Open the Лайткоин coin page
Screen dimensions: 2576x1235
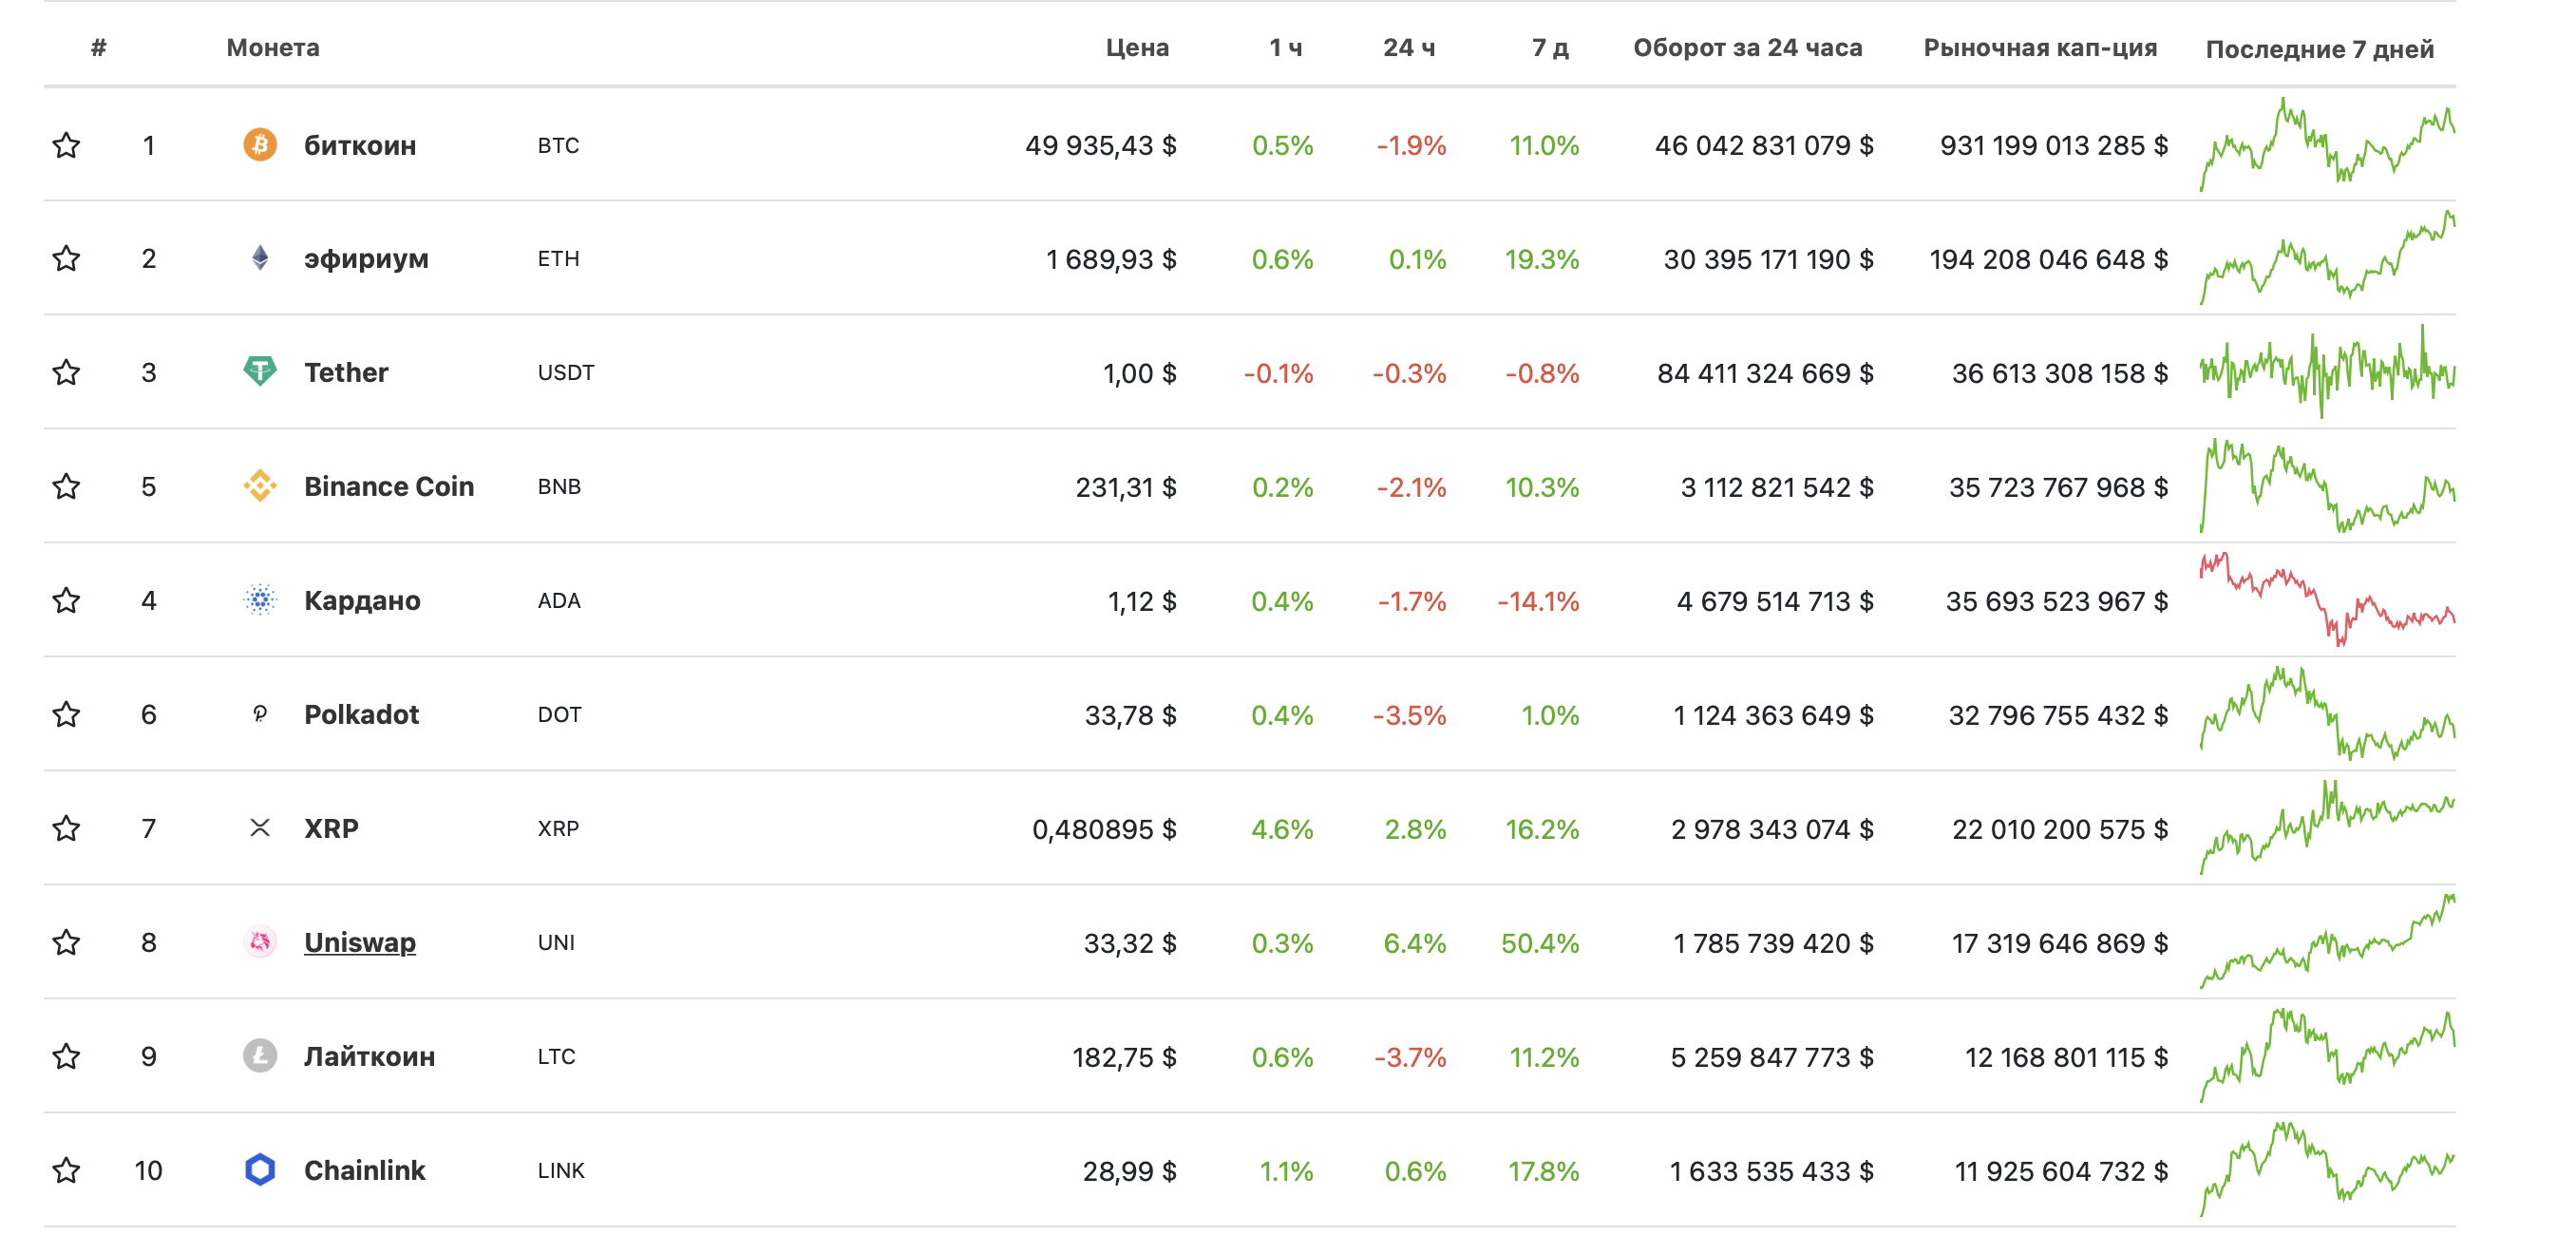[369, 1057]
